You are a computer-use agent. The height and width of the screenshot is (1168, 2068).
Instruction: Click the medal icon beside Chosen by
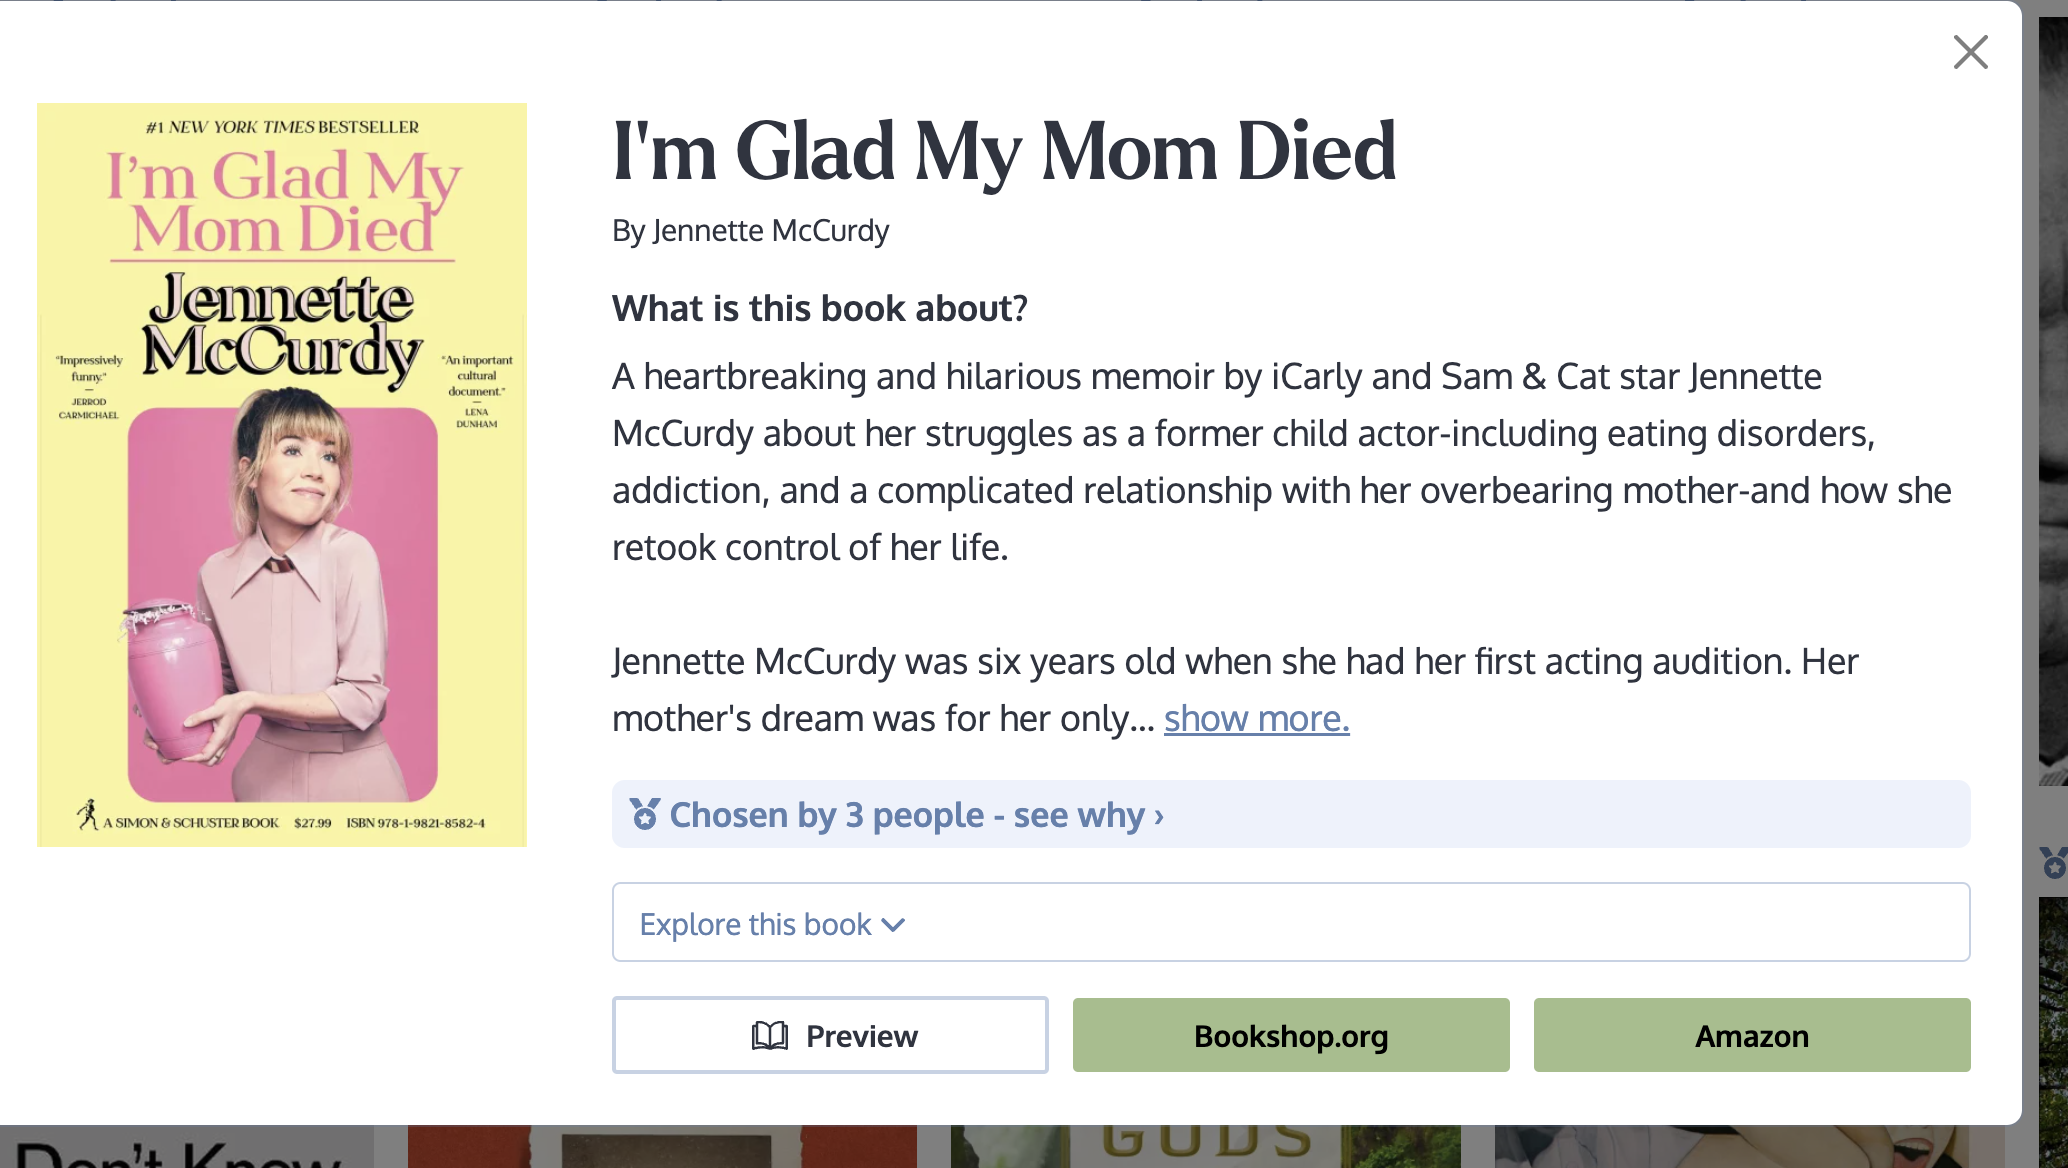(x=645, y=814)
